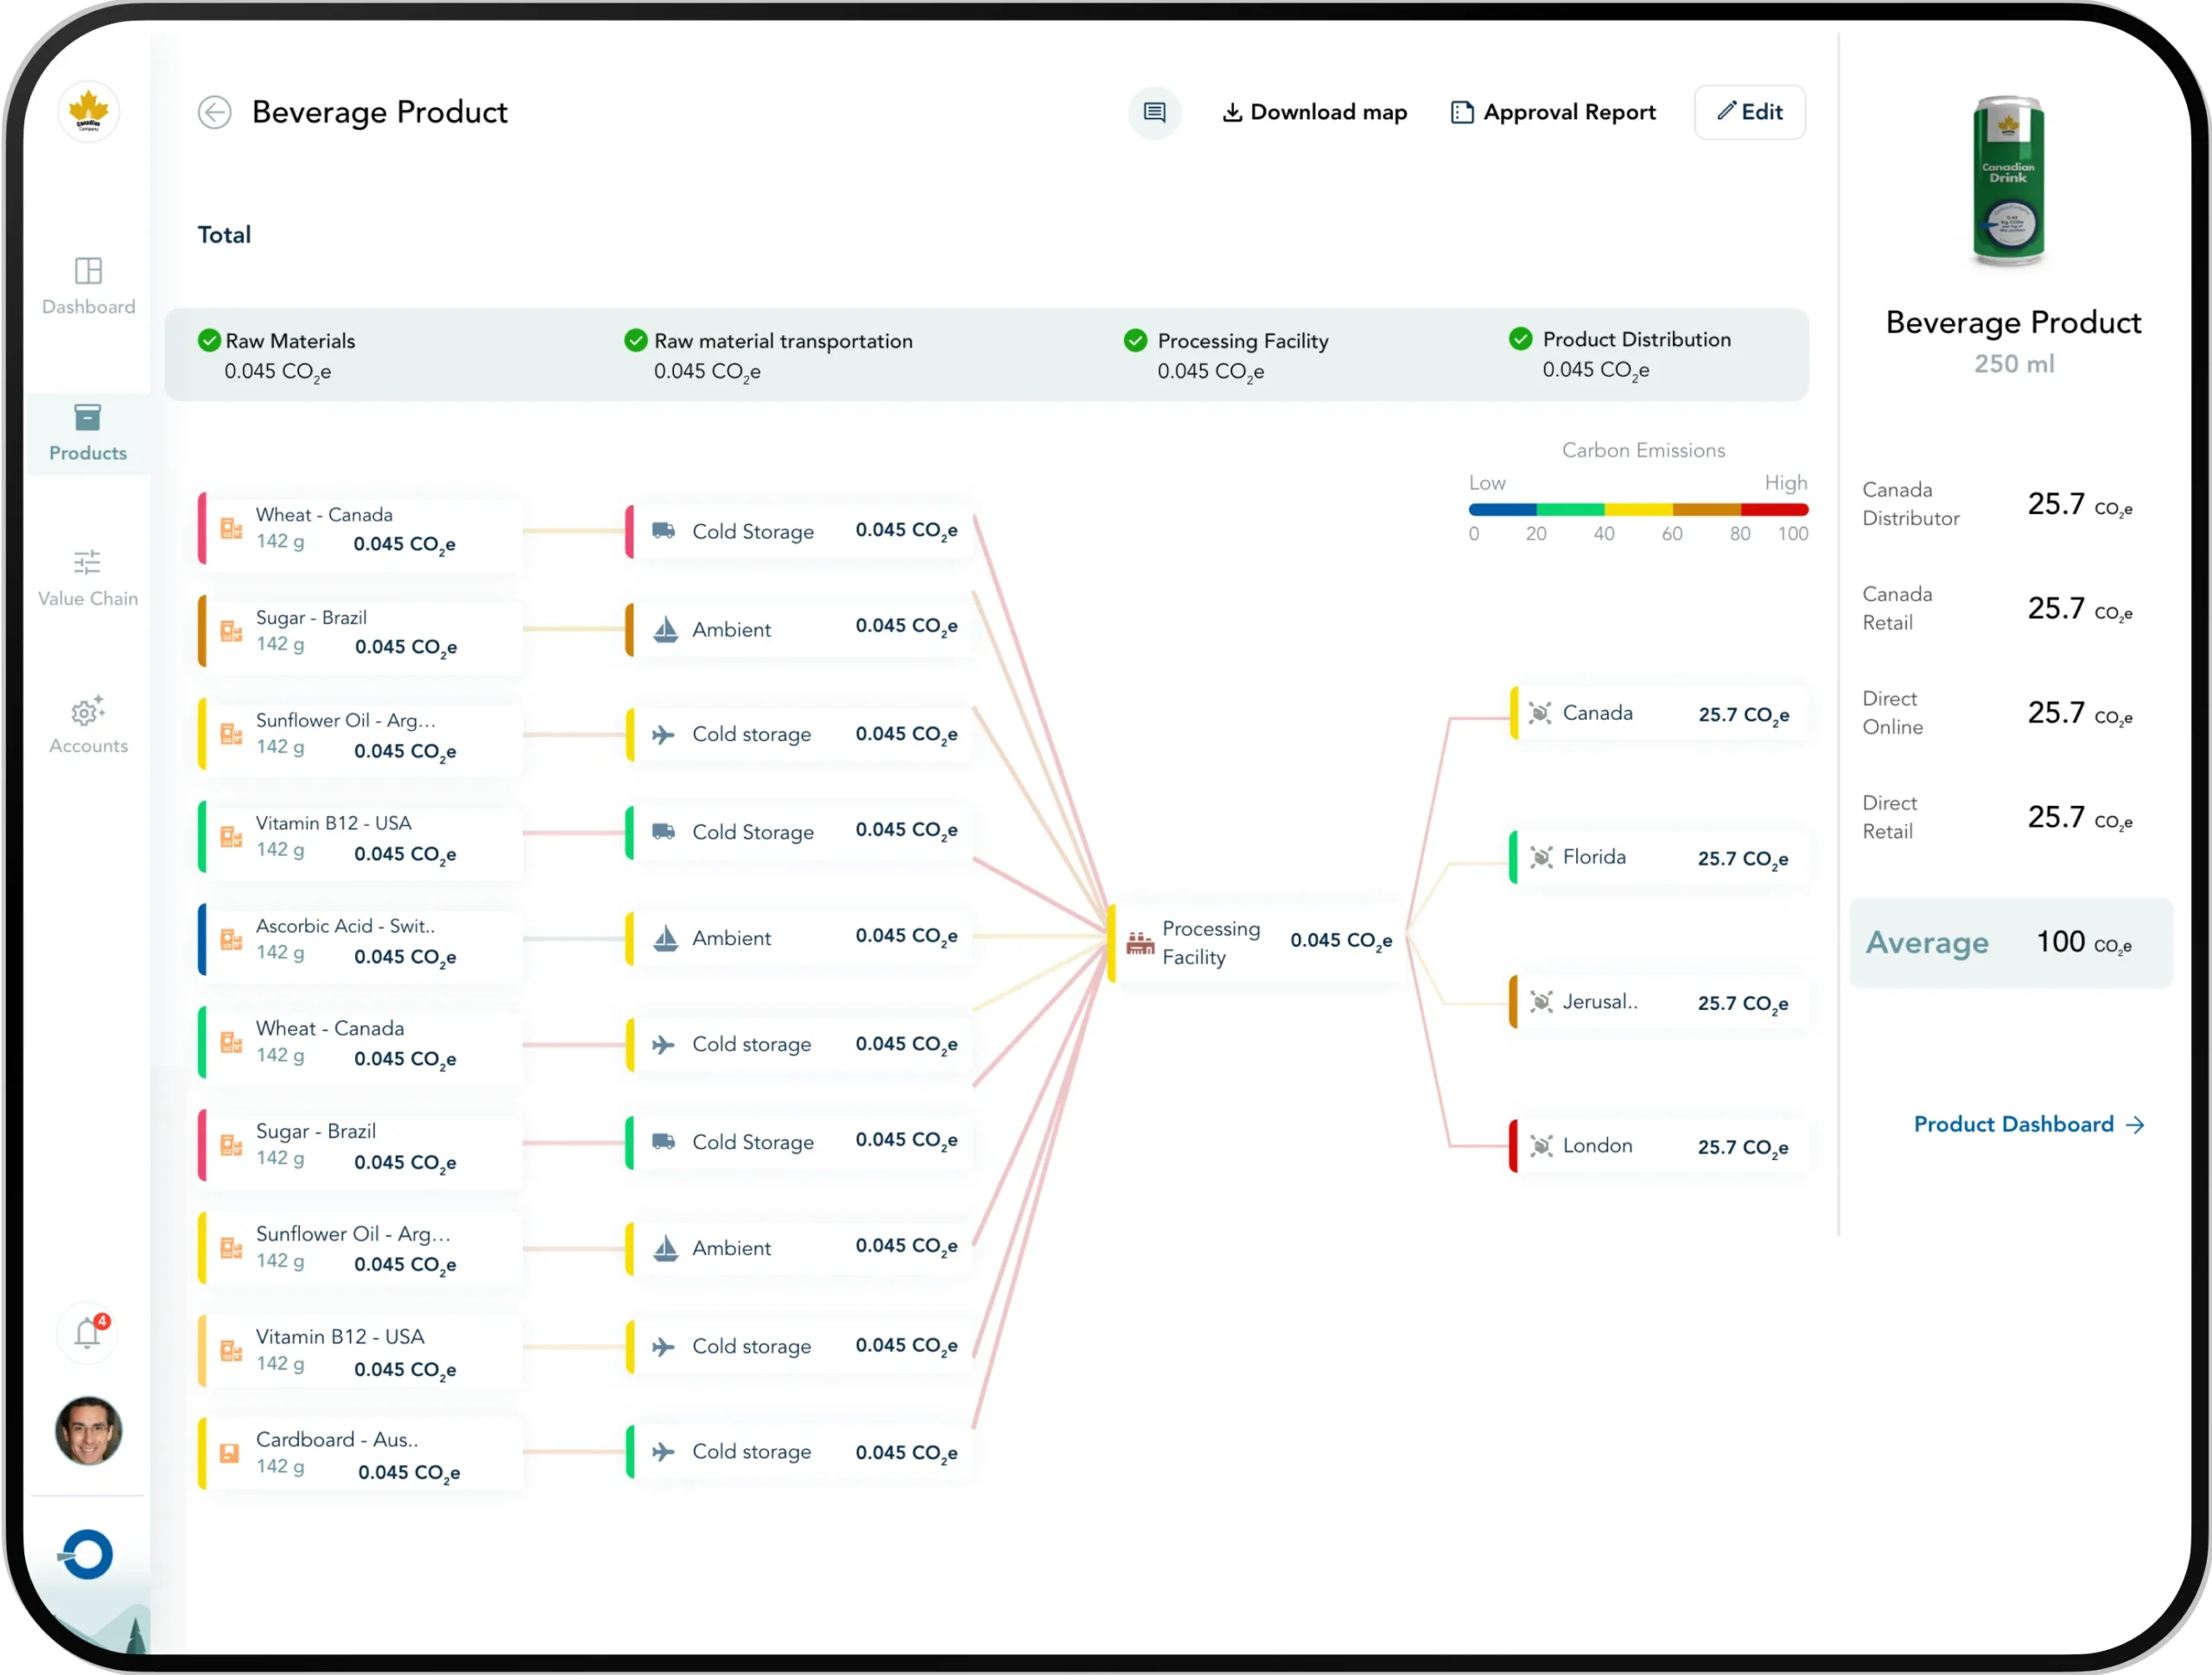Click the Processing Facility green check mark
Viewport: 2212px width, 1675px height.
click(1135, 341)
